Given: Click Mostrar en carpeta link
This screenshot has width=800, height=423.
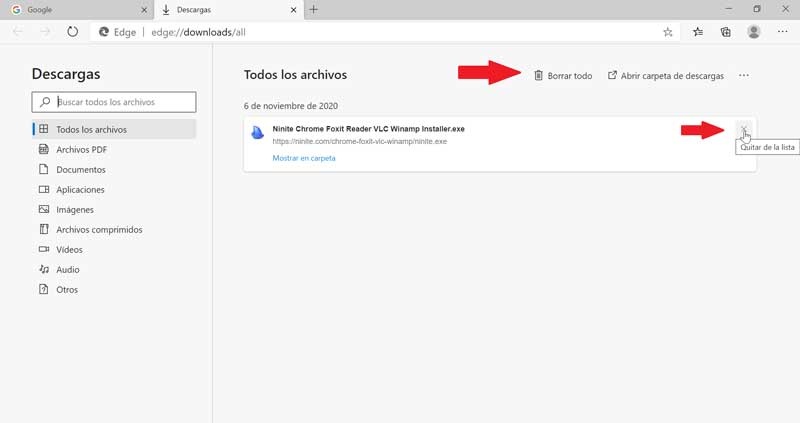Looking at the screenshot, I should tap(304, 158).
